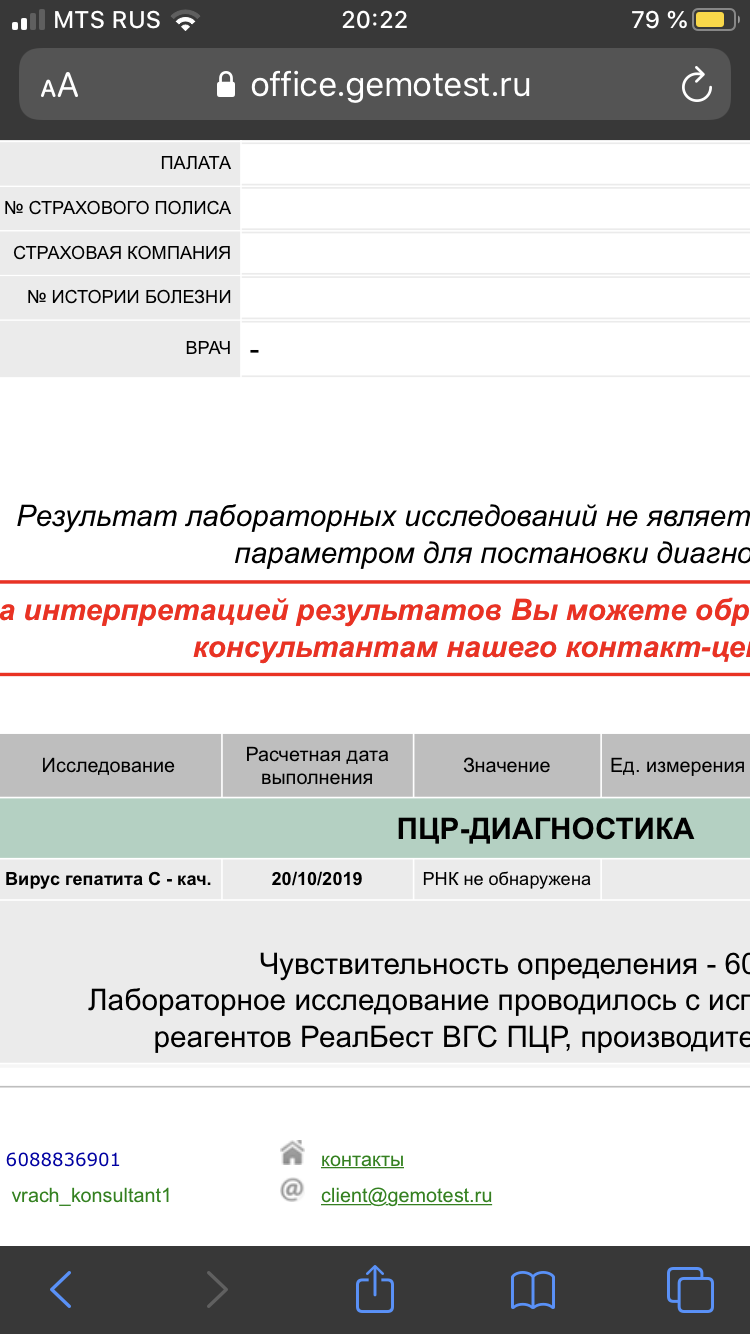The height and width of the screenshot is (1334, 750).
Task: Tap the client@gemotest.ru email link
Action: pyautogui.click(x=406, y=1196)
